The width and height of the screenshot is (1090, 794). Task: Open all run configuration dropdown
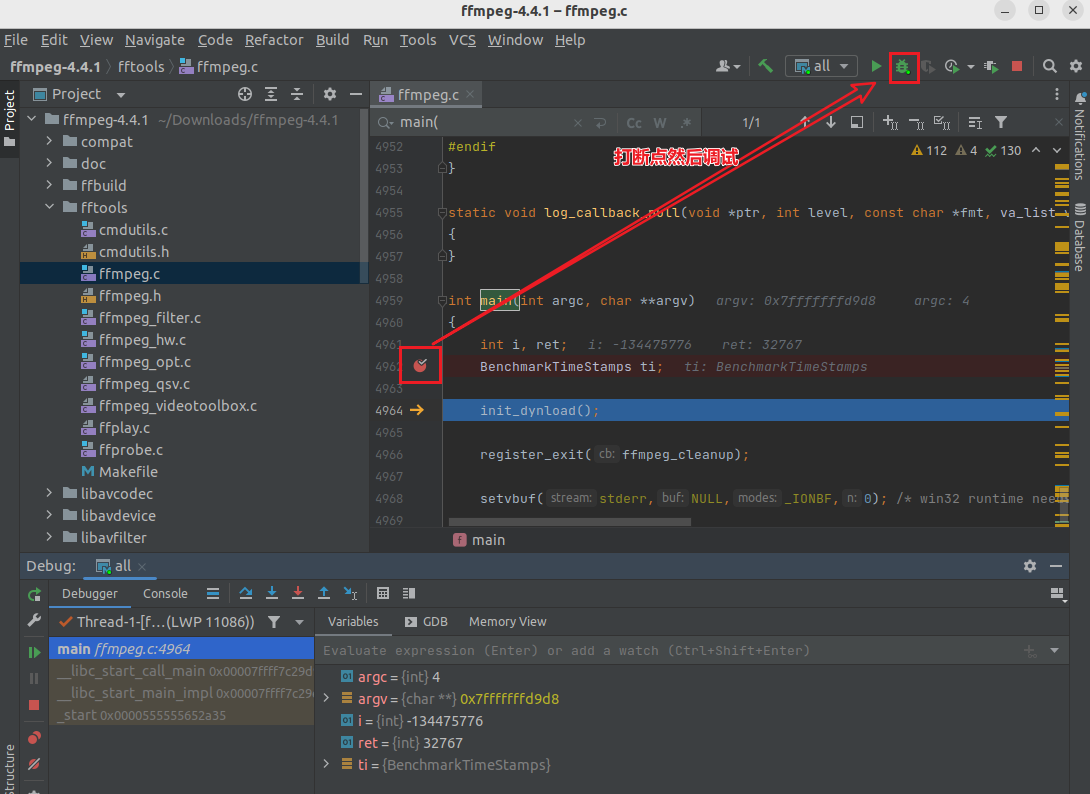(821, 66)
